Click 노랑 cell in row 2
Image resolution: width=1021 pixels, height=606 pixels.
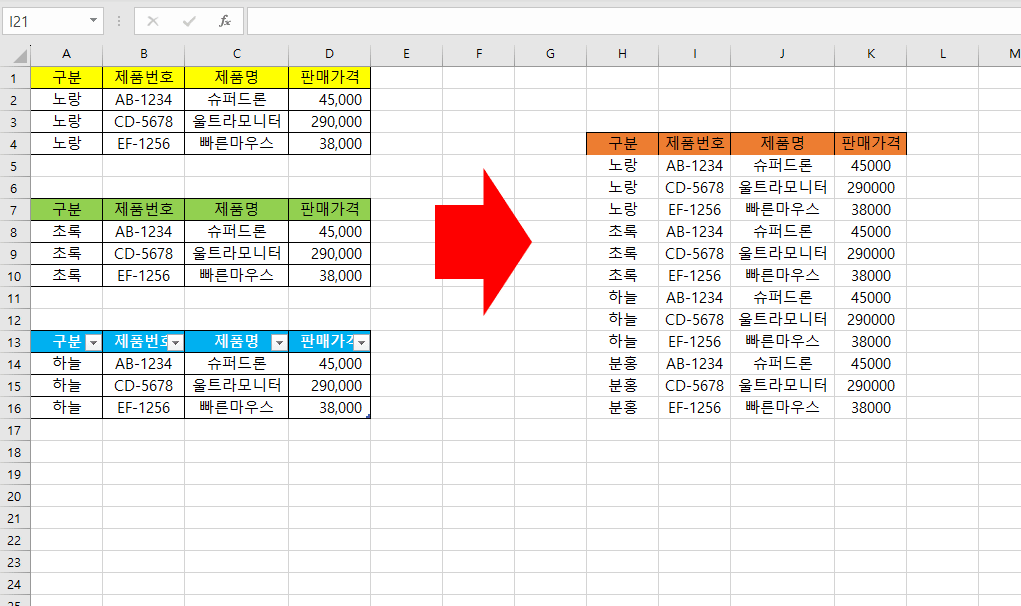point(66,100)
